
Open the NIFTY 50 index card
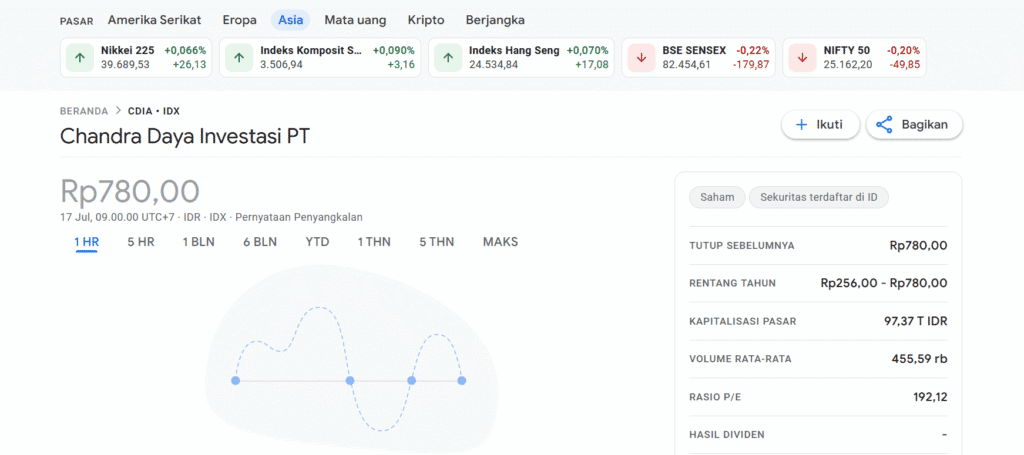854,57
